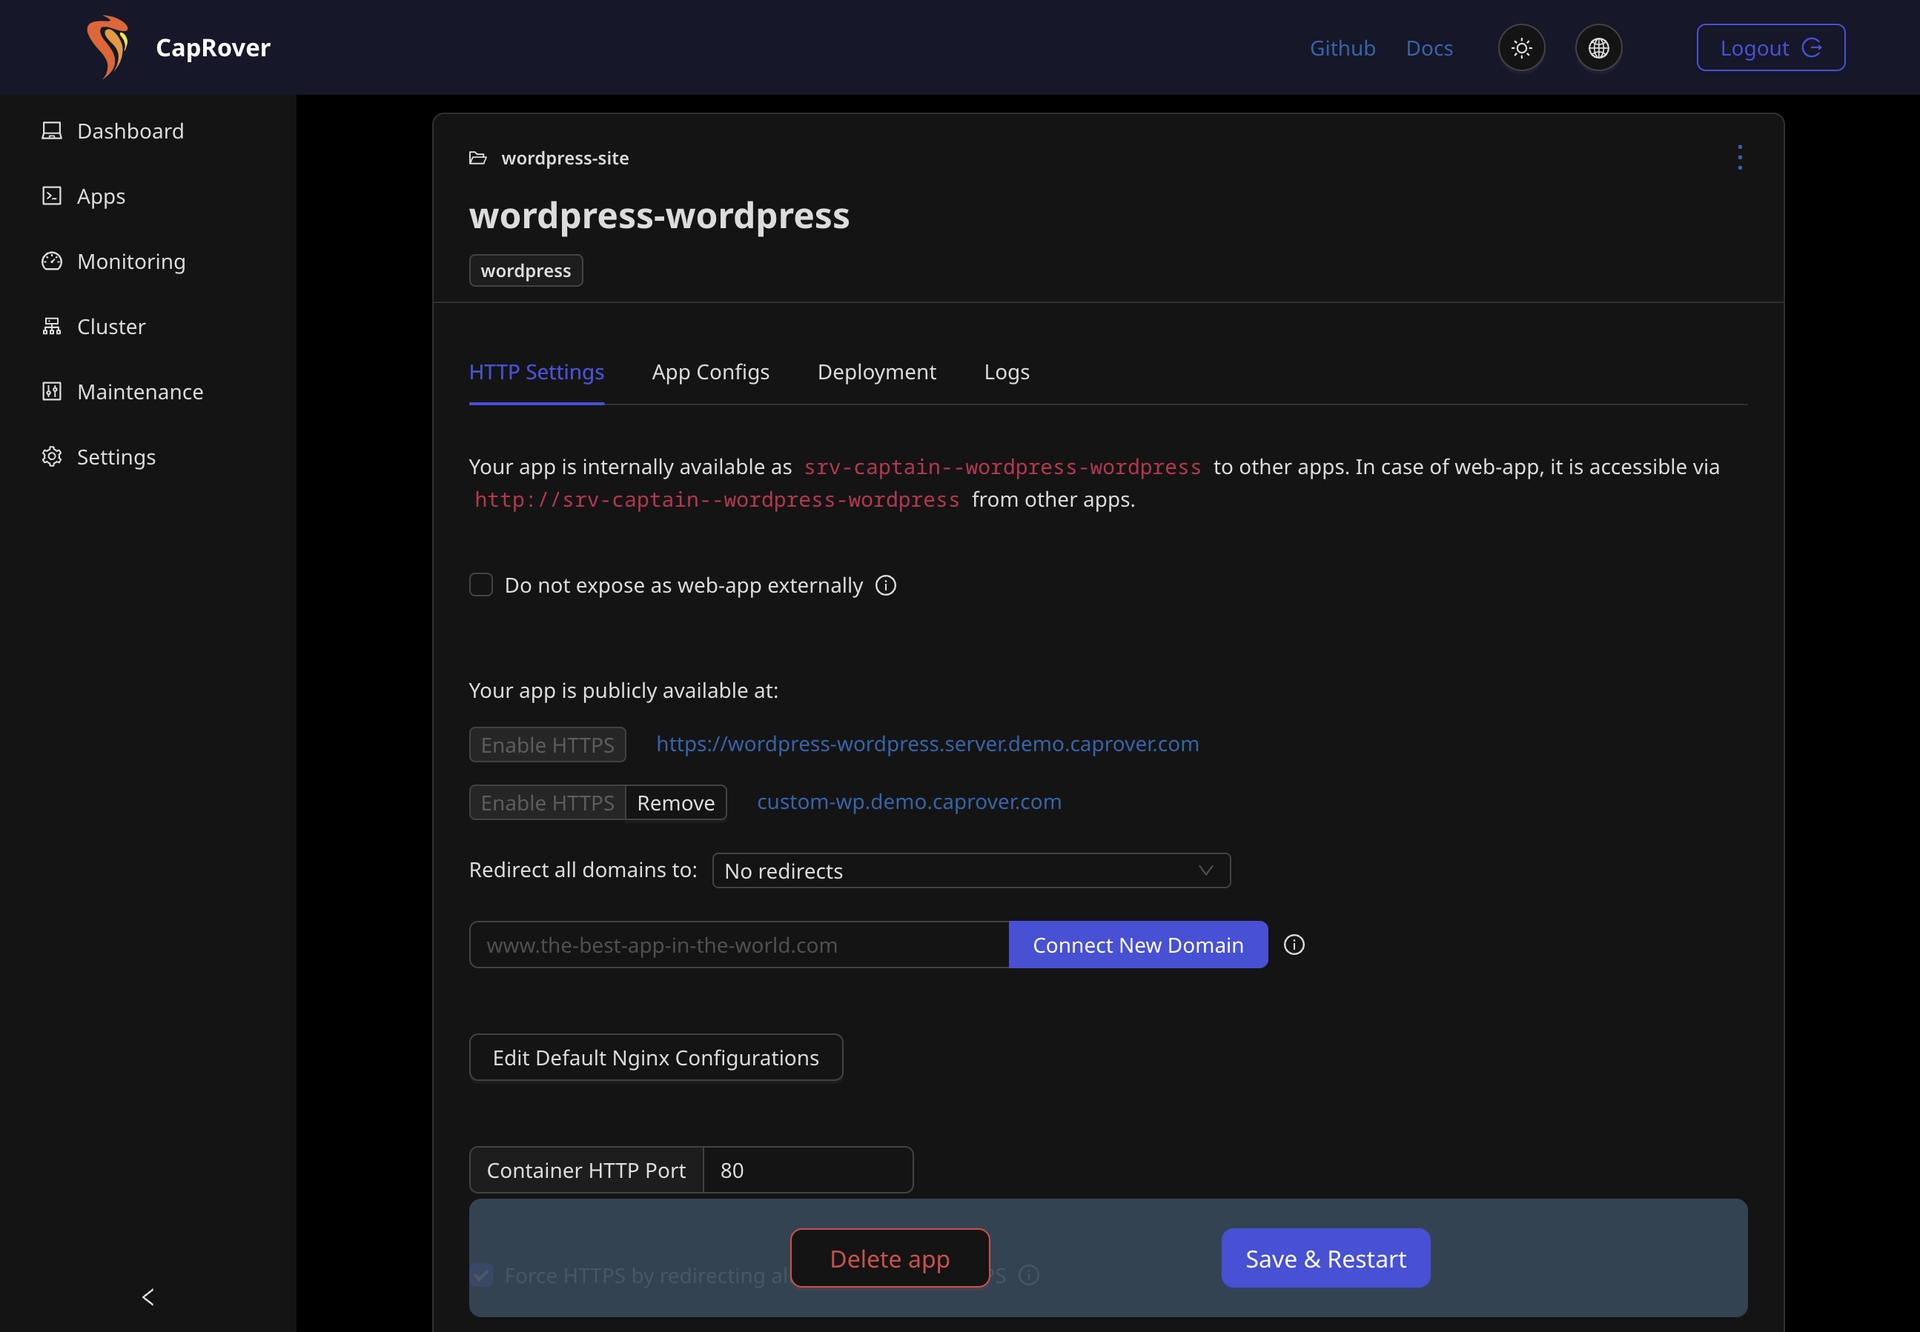Click the Dashboard laptop icon
The width and height of the screenshot is (1920, 1332).
[52, 131]
